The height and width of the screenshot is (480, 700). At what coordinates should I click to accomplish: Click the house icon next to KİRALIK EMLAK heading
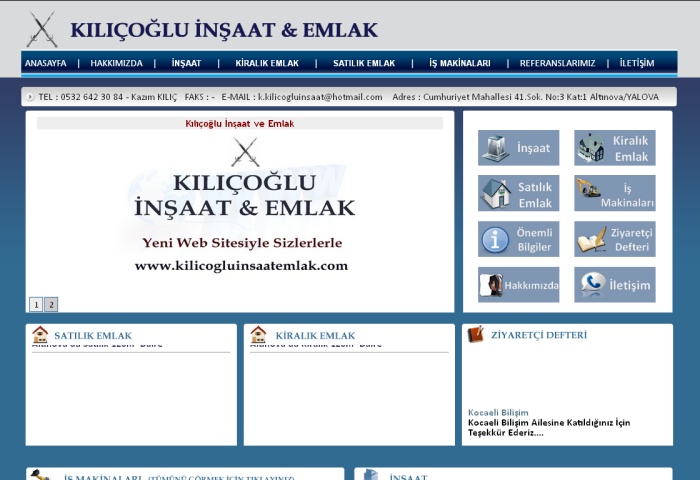258,334
